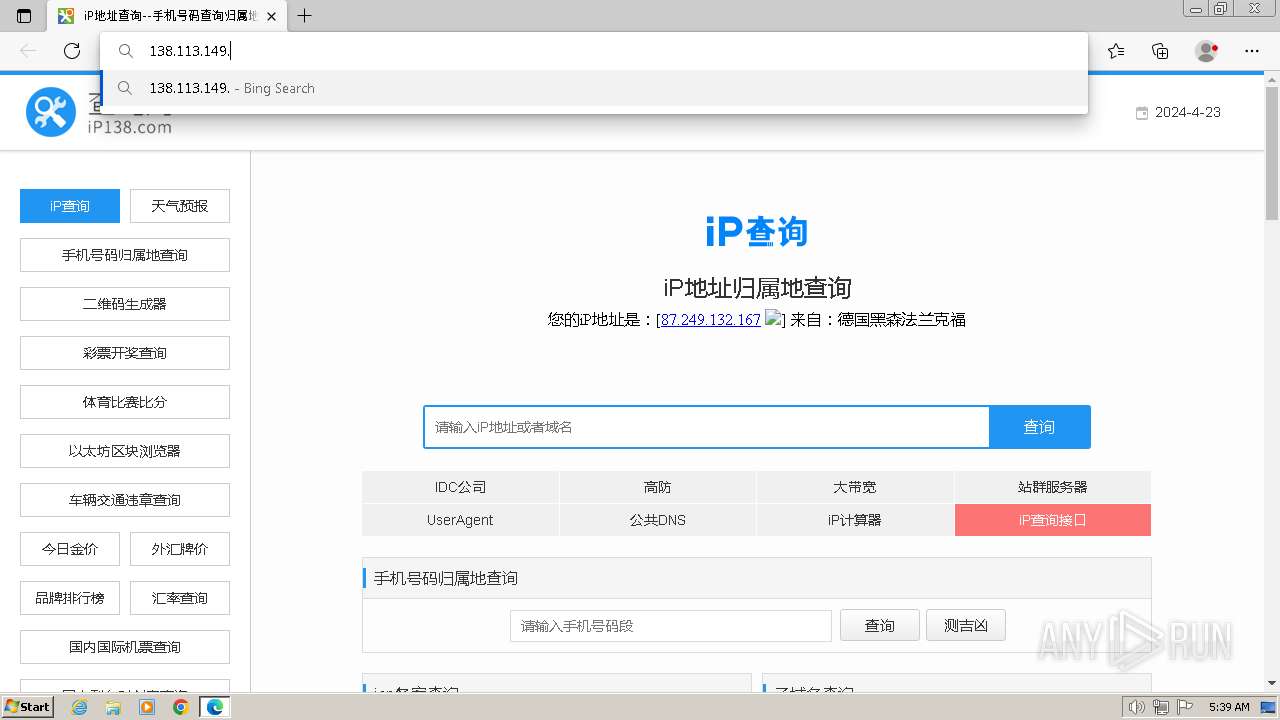Open 以太坊区块浏览器 in sidebar
Viewport: 1280px width, 720px height.
click(x=125, y=451)
